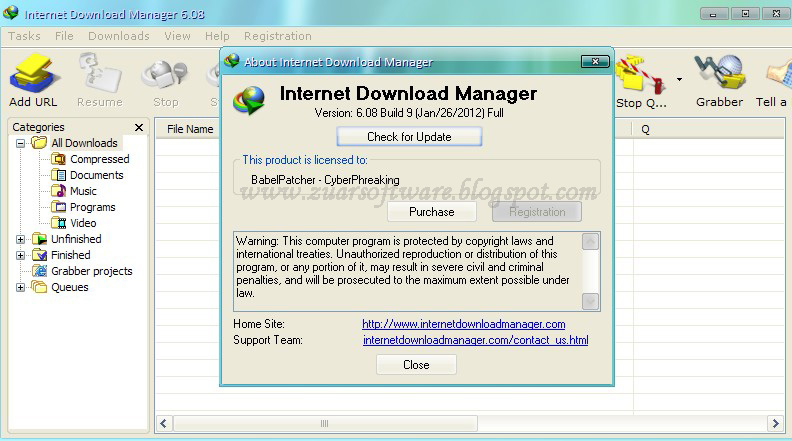This screenshot has width=792, height=441.
Task: Click the Add URL toolbar icon
Action: pos(33,75)
